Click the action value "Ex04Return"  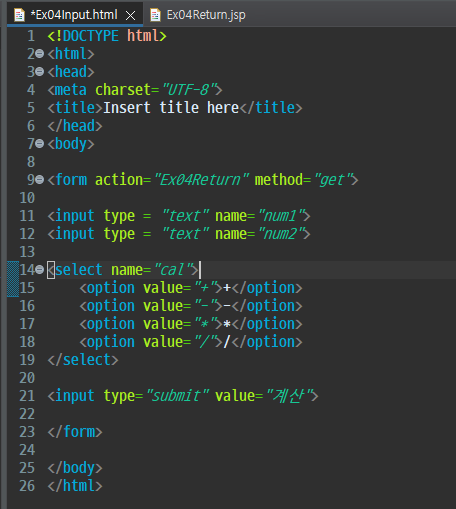[202, 180]
